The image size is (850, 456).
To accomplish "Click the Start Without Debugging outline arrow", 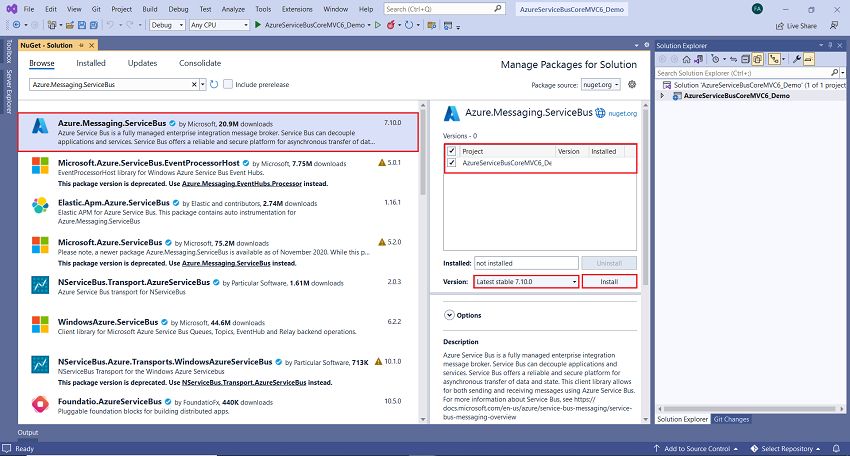I will pos(378,25).
